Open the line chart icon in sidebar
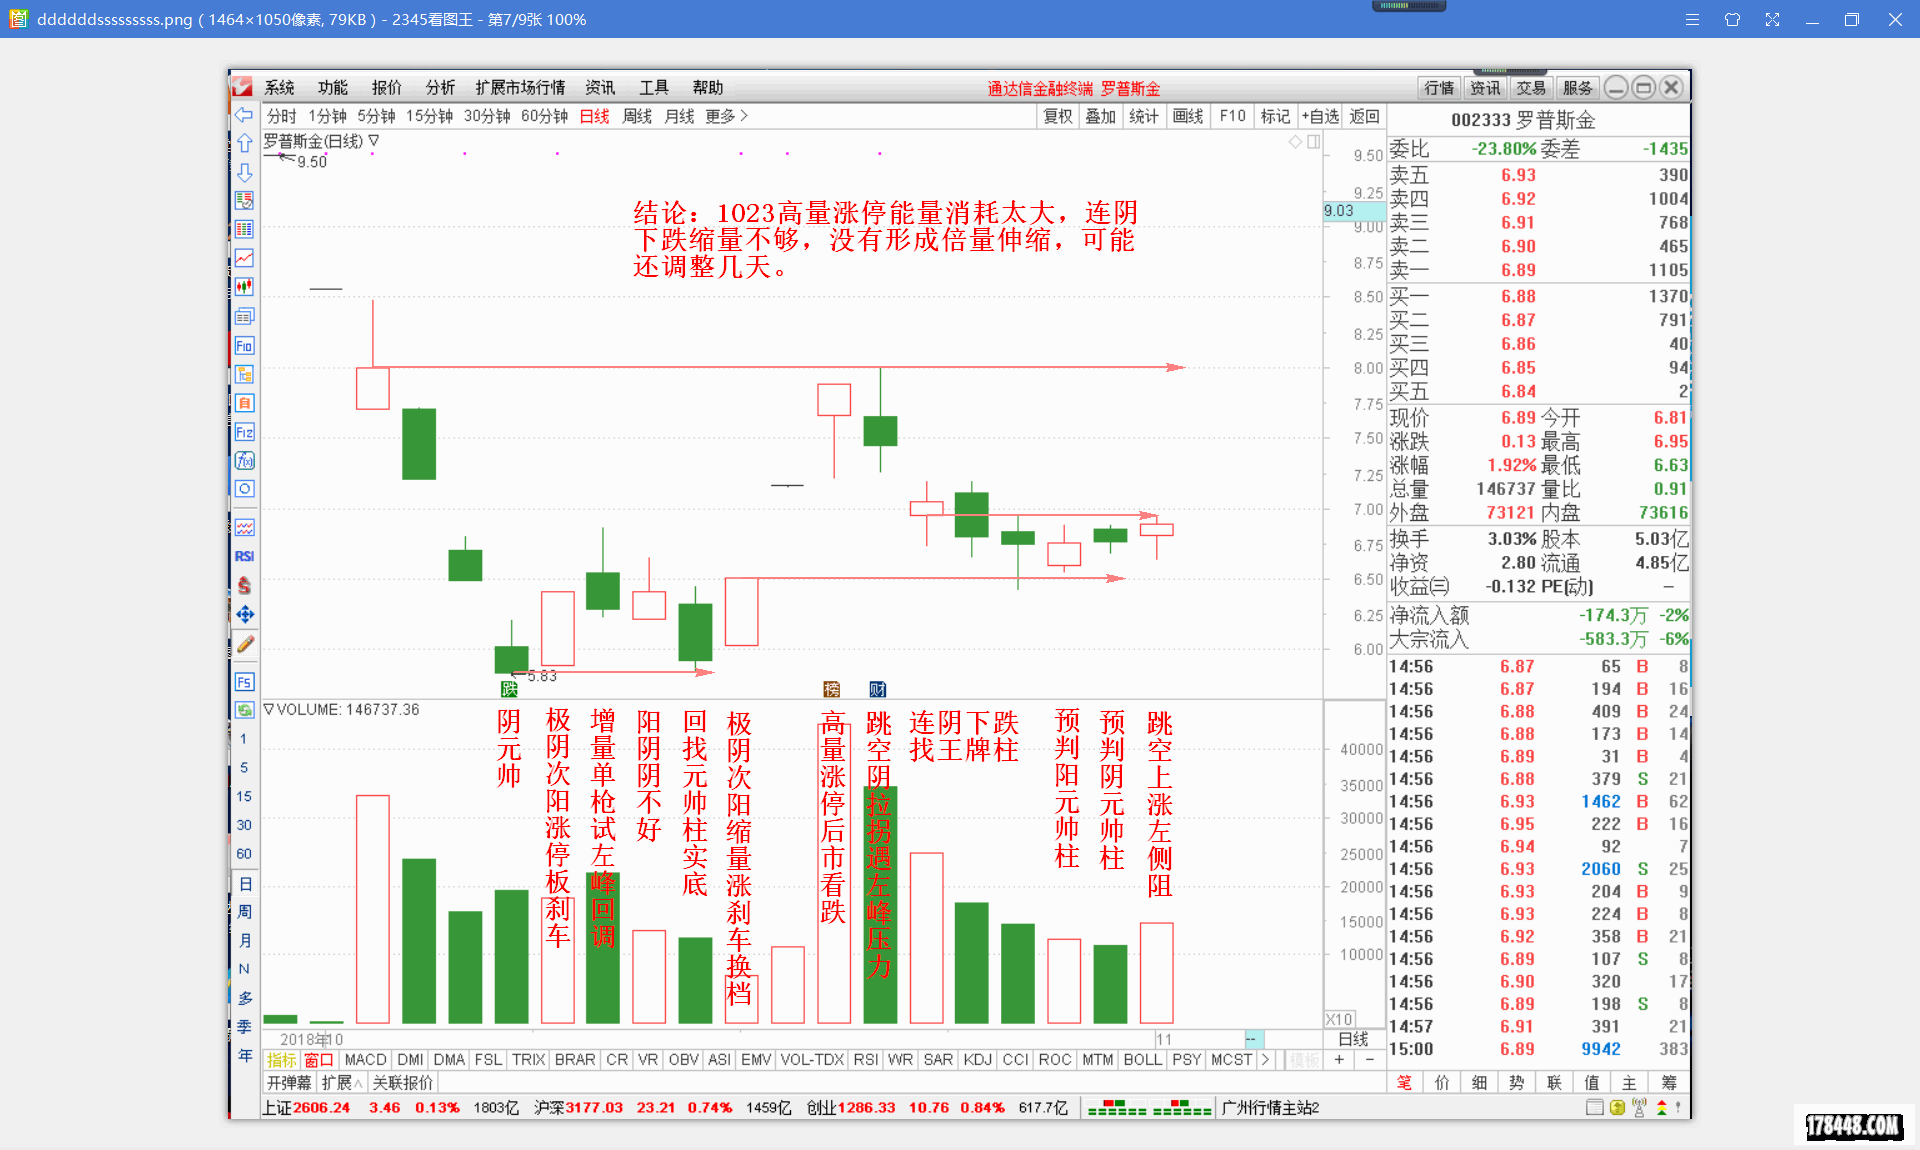The image size is (1920, 1150). 244,259
